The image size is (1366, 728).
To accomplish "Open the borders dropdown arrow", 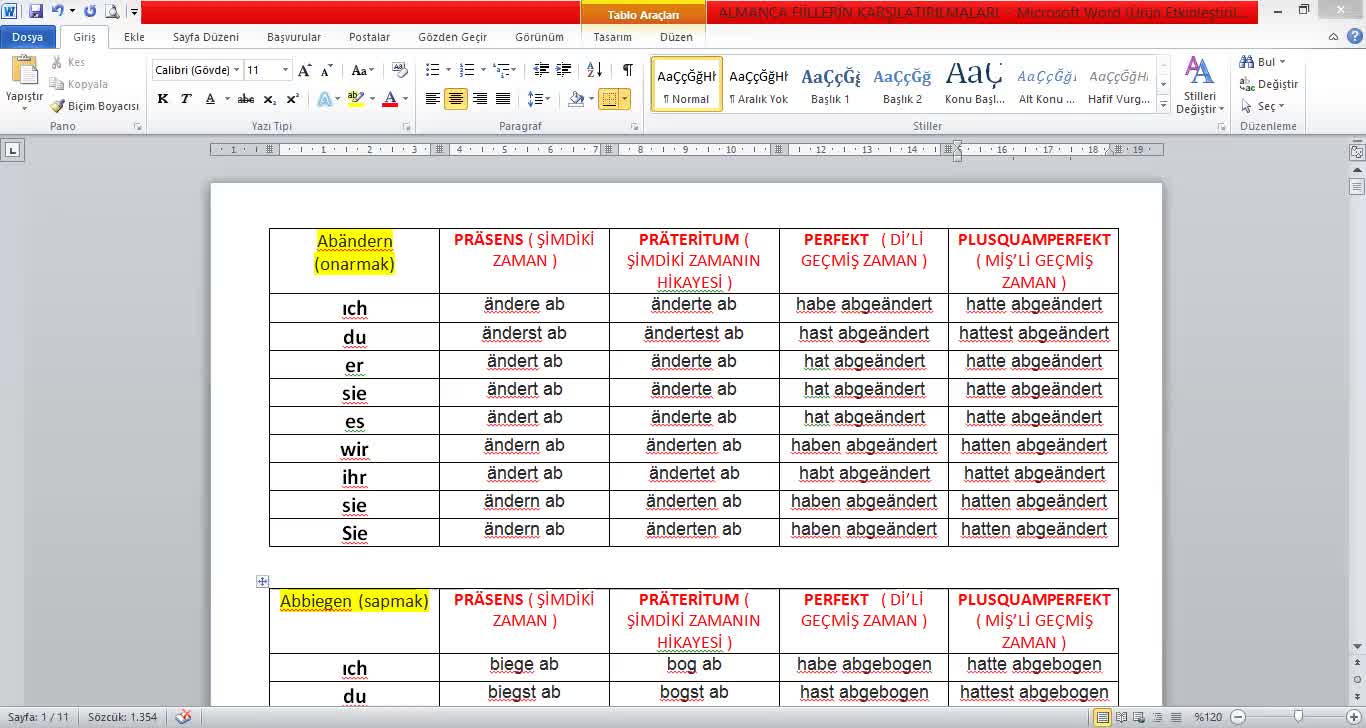I will (x=625, y=99).
